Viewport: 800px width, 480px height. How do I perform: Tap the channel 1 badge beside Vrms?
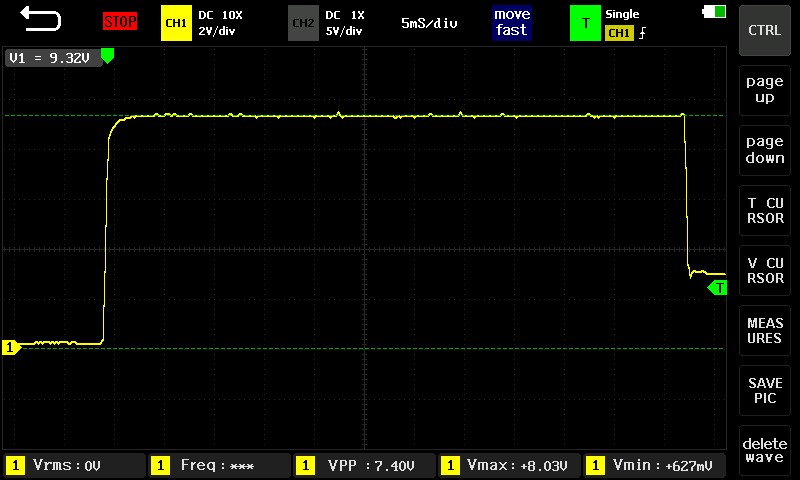pyautogui.click(x=15, y=465)
